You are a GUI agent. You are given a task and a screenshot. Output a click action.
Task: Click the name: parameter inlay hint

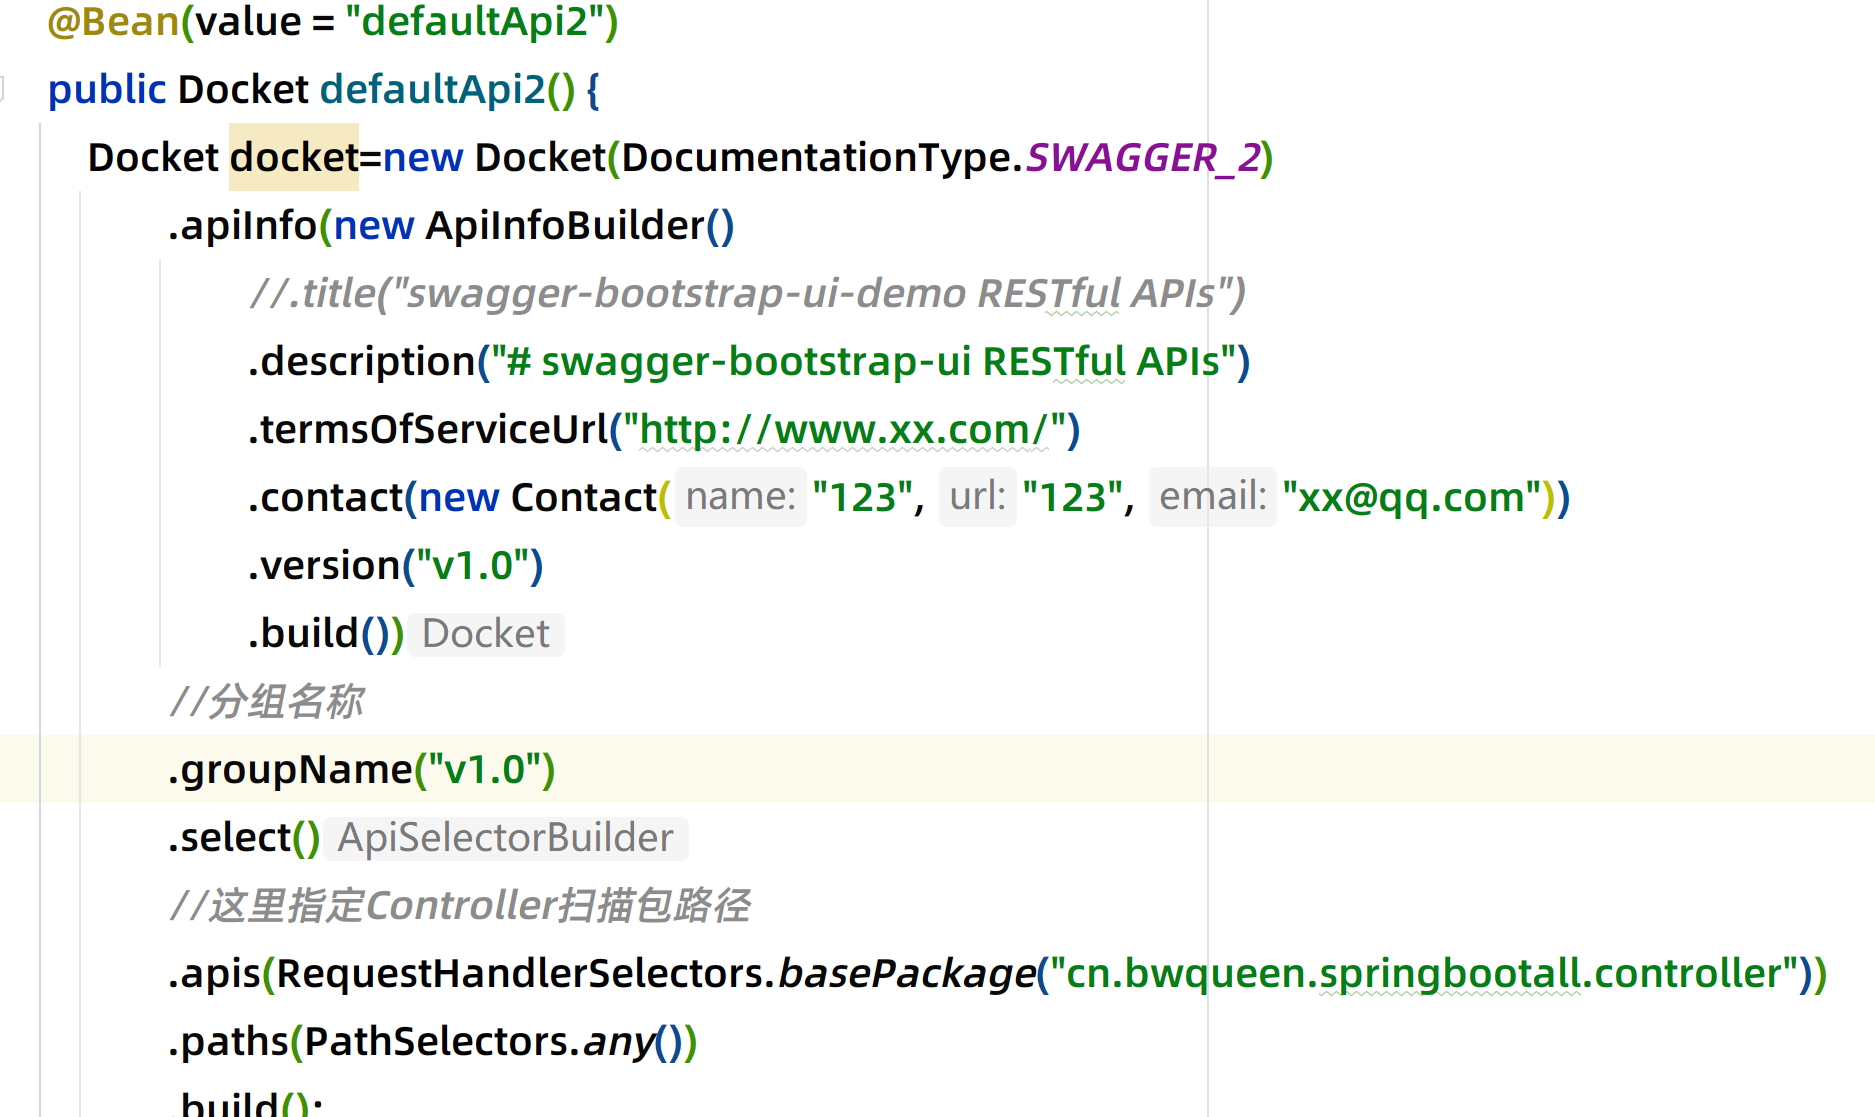coord(740,497)
